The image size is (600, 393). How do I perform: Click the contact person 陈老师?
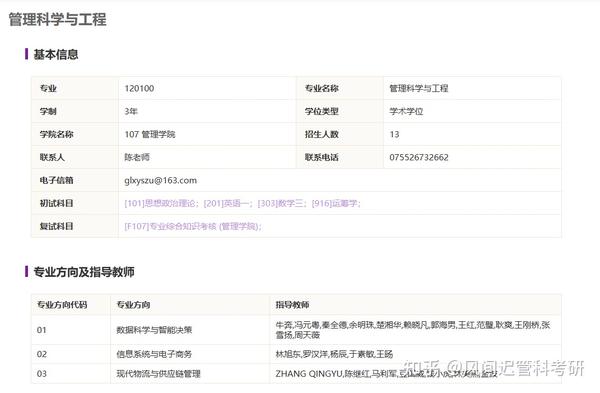point(137,157)
